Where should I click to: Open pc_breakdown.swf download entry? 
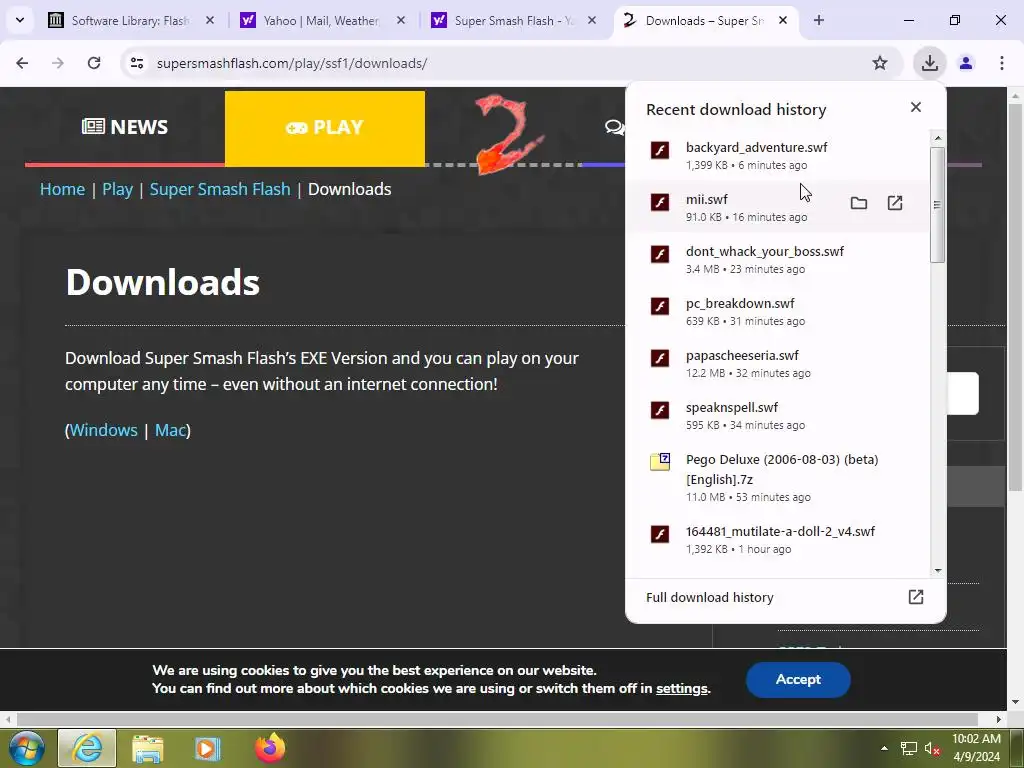point(777,311)
